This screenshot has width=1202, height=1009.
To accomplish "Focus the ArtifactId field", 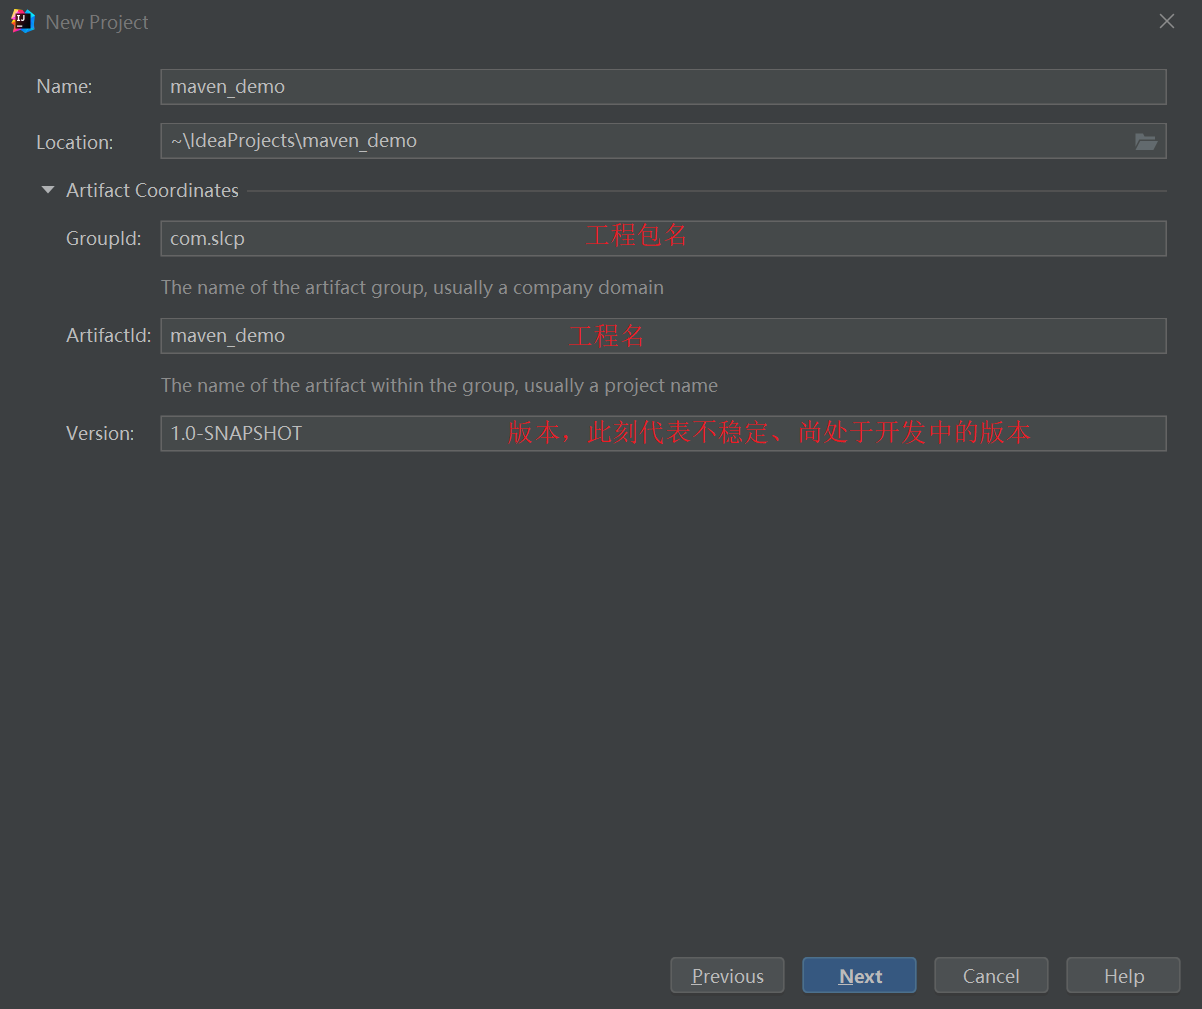I will click(x=663, y=336).
